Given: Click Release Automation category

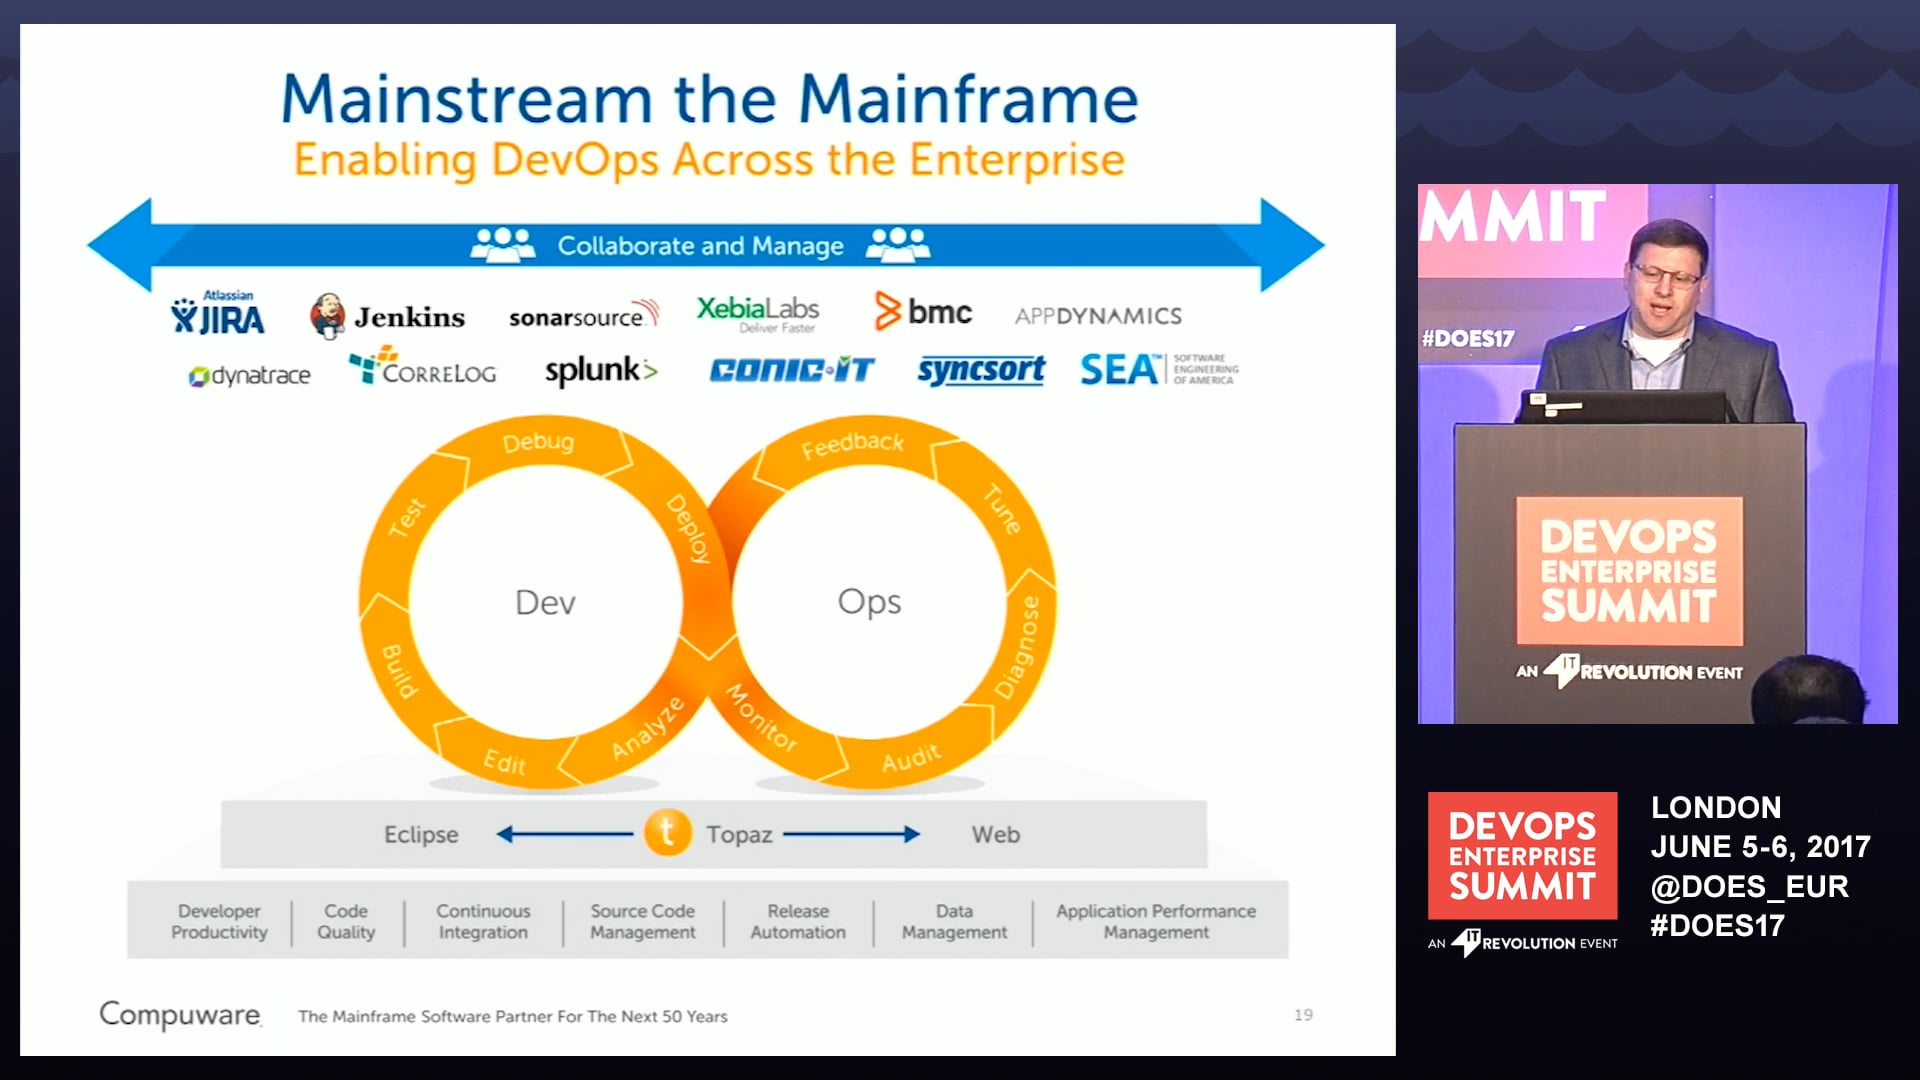Looking at the screenshot, I should [x=798, y=921].
